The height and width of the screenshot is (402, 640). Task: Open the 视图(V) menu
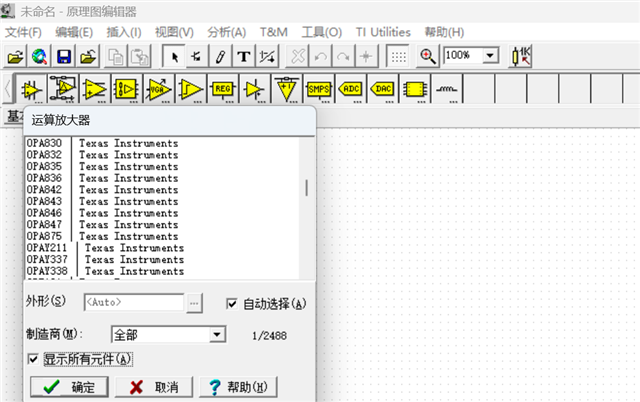[174, 32]
